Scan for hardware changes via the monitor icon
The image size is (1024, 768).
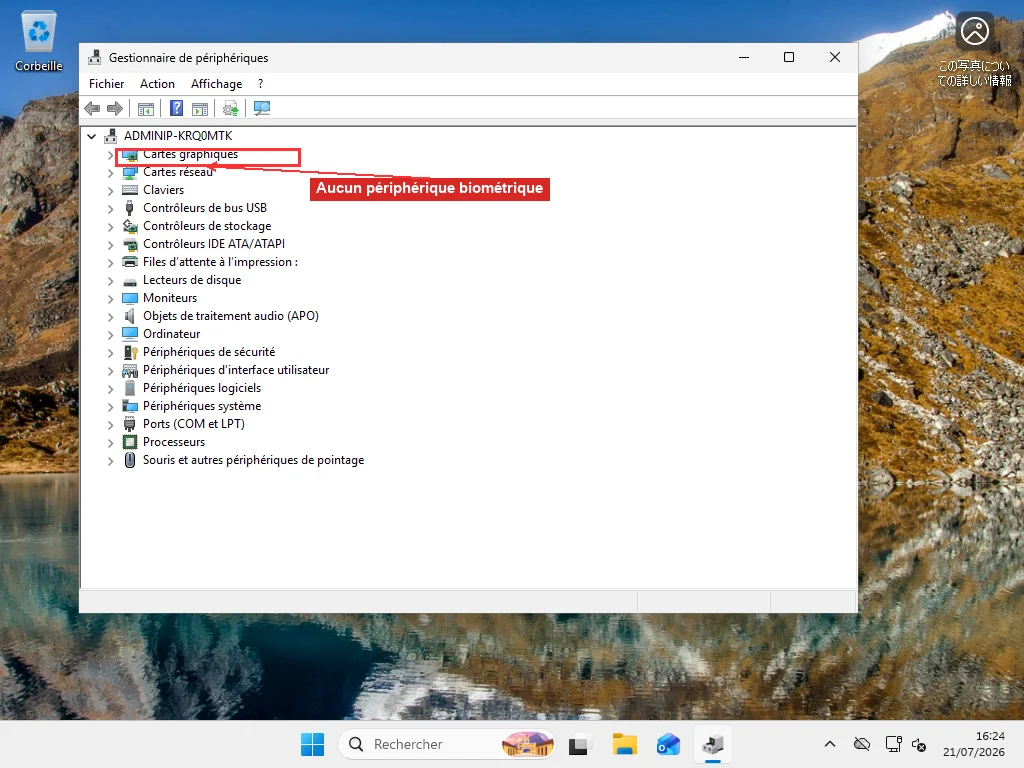262,108
